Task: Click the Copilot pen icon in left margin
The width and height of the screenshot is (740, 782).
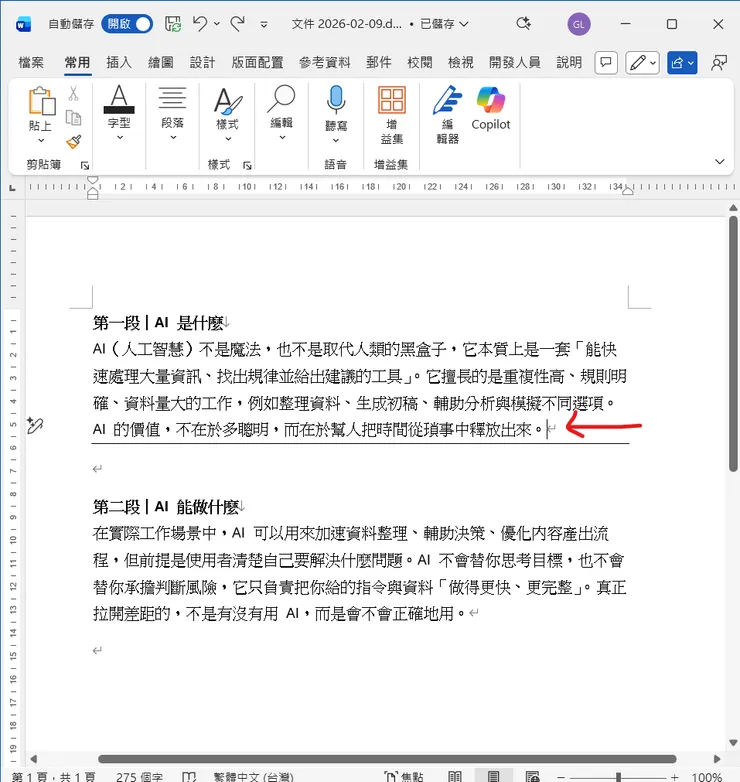Action: (35, 425)
